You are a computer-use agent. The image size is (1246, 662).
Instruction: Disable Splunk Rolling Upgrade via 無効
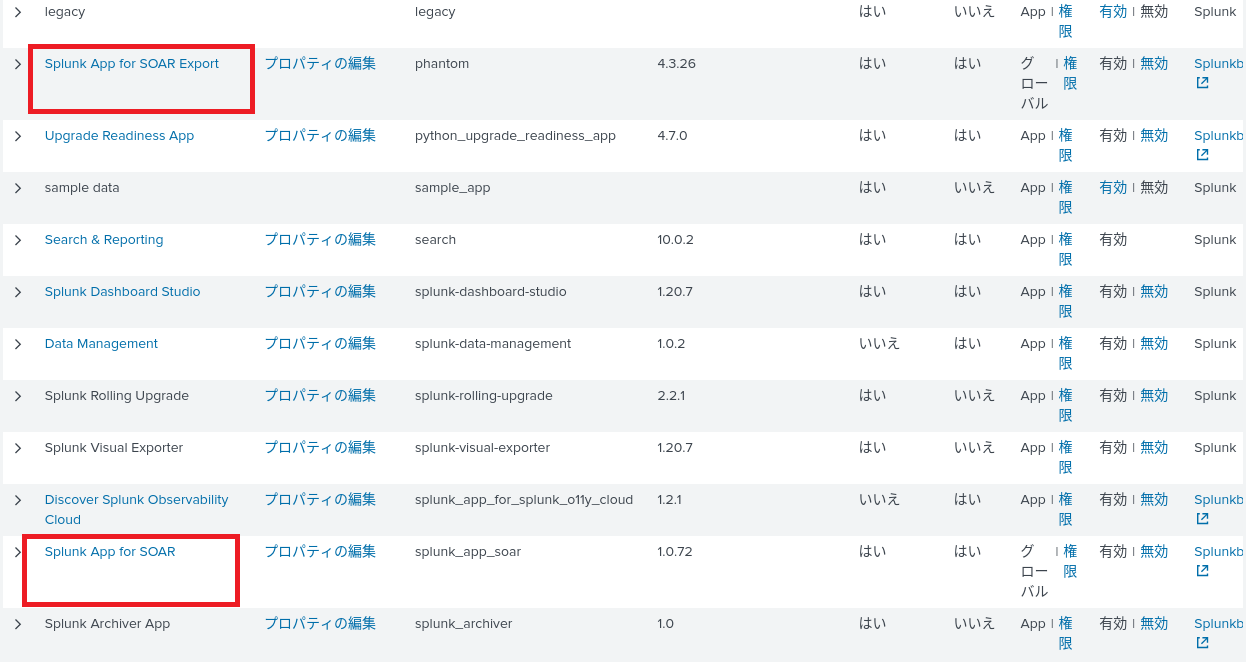[x=1154, y=396]
